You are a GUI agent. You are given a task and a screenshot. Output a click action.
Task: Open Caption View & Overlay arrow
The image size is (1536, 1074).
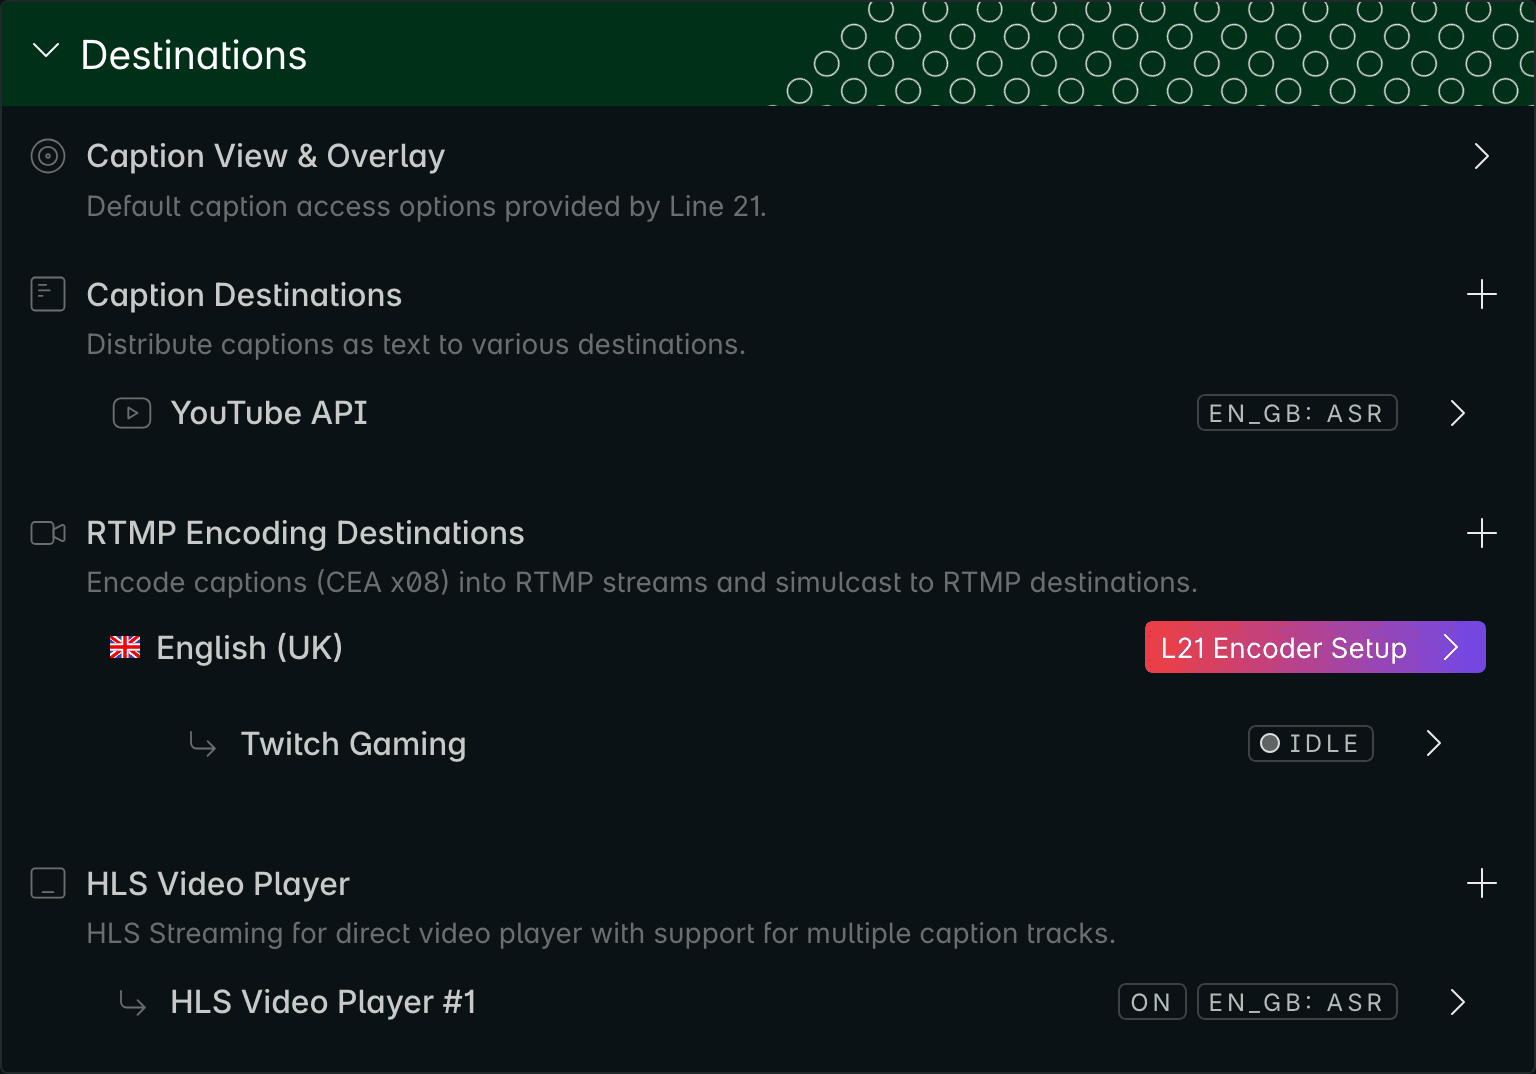click(x=1481, y=156)
